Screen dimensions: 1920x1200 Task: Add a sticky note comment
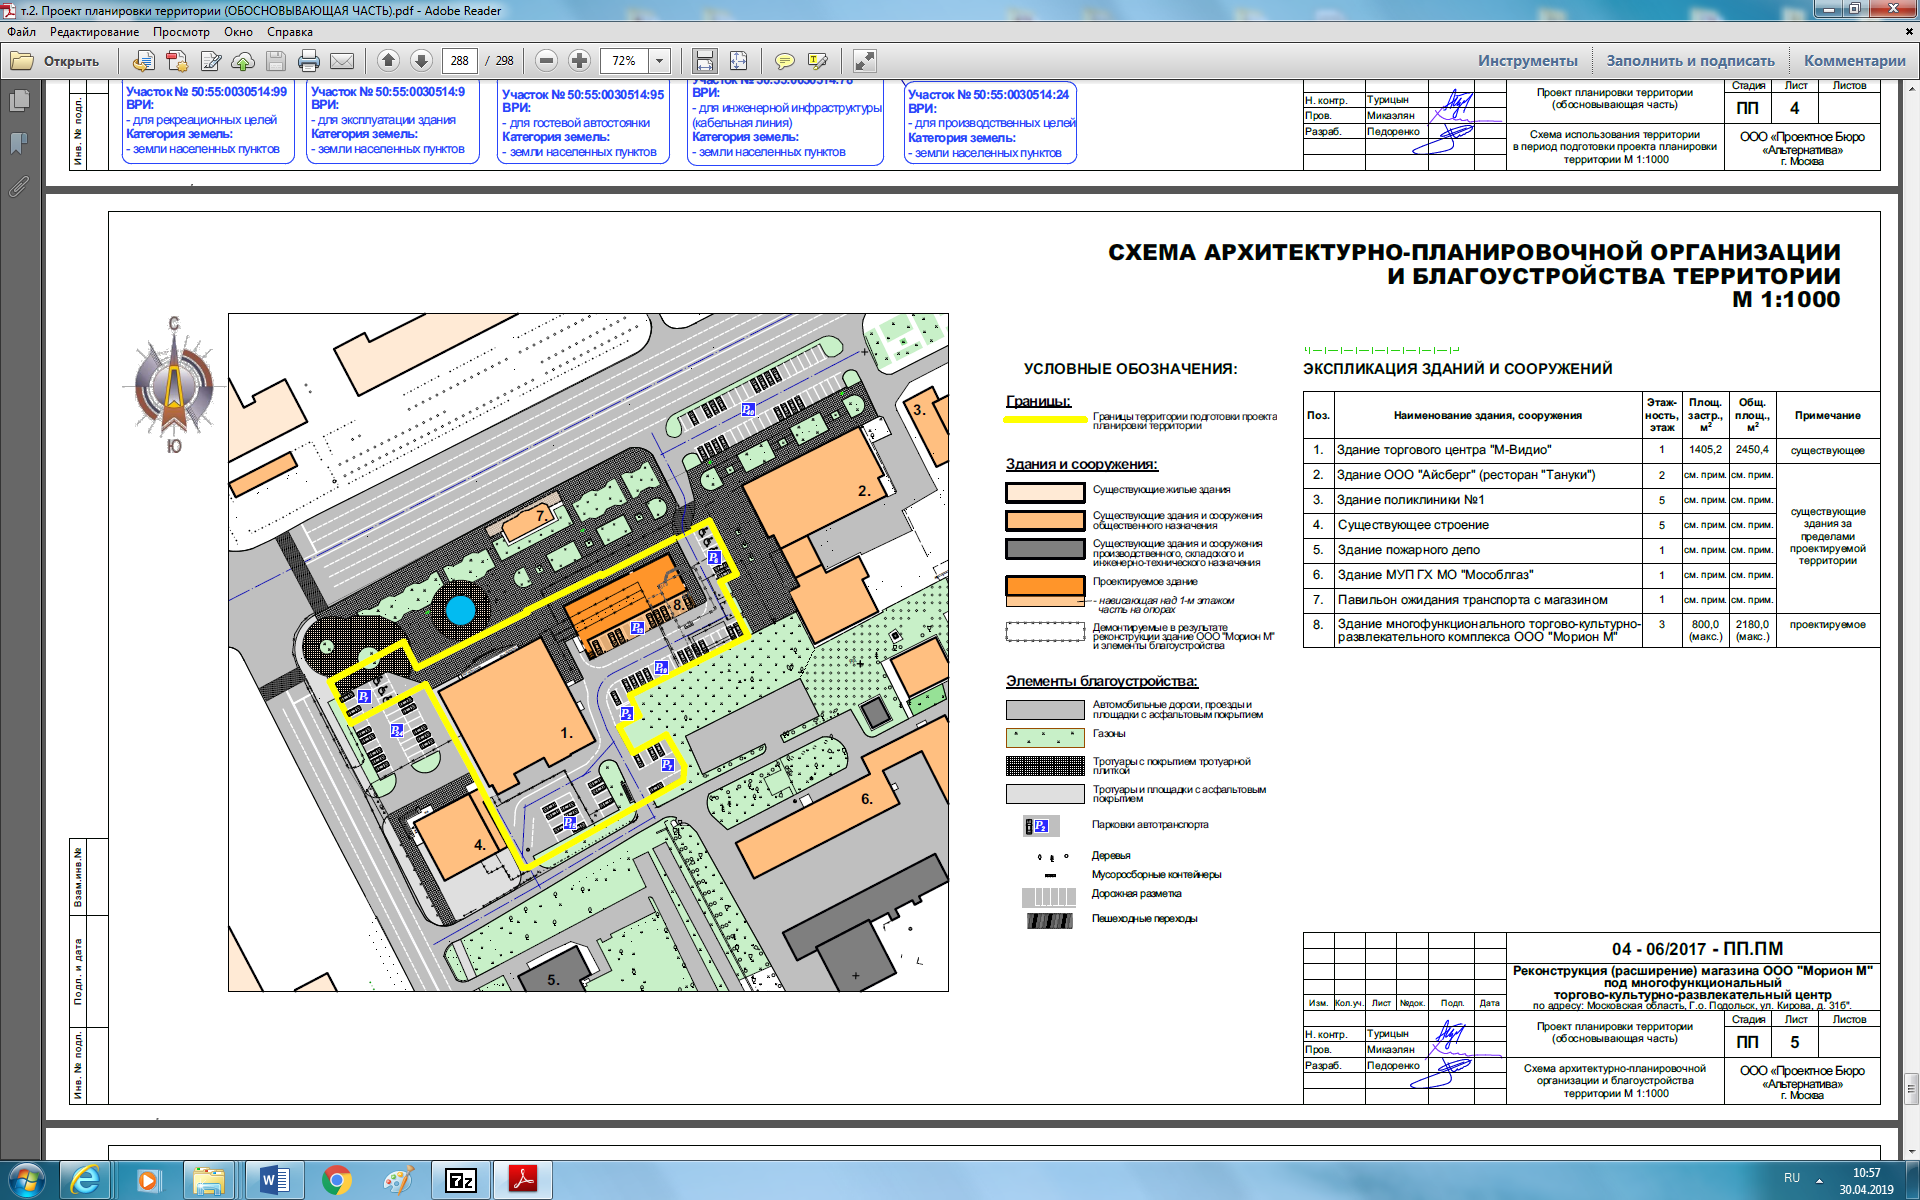[x=785, y=61]
